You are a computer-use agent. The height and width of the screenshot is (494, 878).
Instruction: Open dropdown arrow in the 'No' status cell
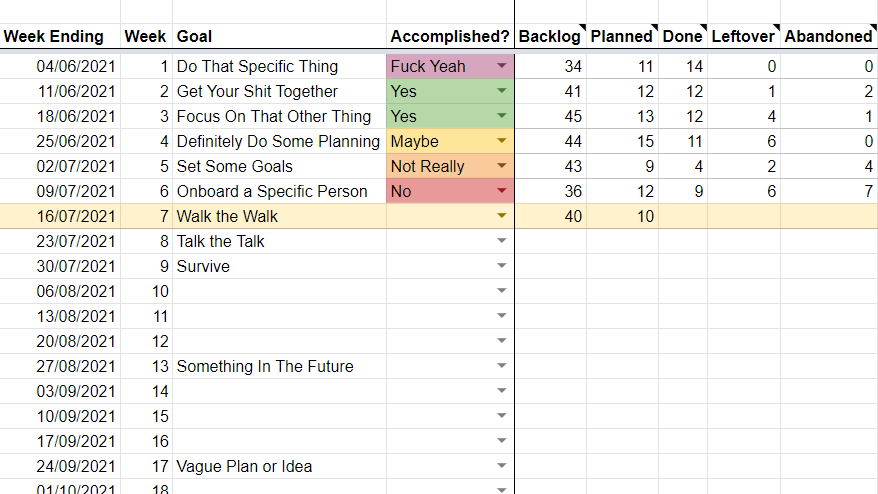[502, 191]
